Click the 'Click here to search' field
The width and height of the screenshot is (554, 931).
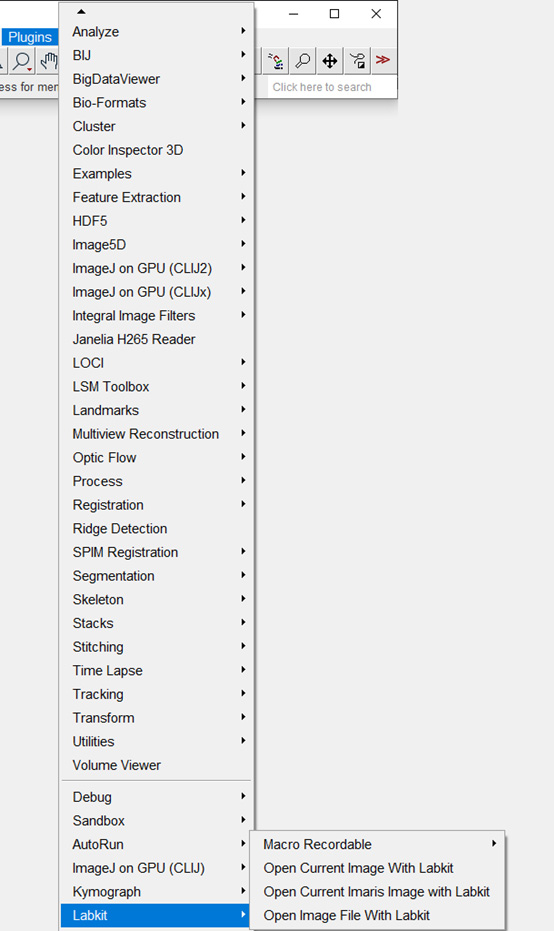[330, 87]
